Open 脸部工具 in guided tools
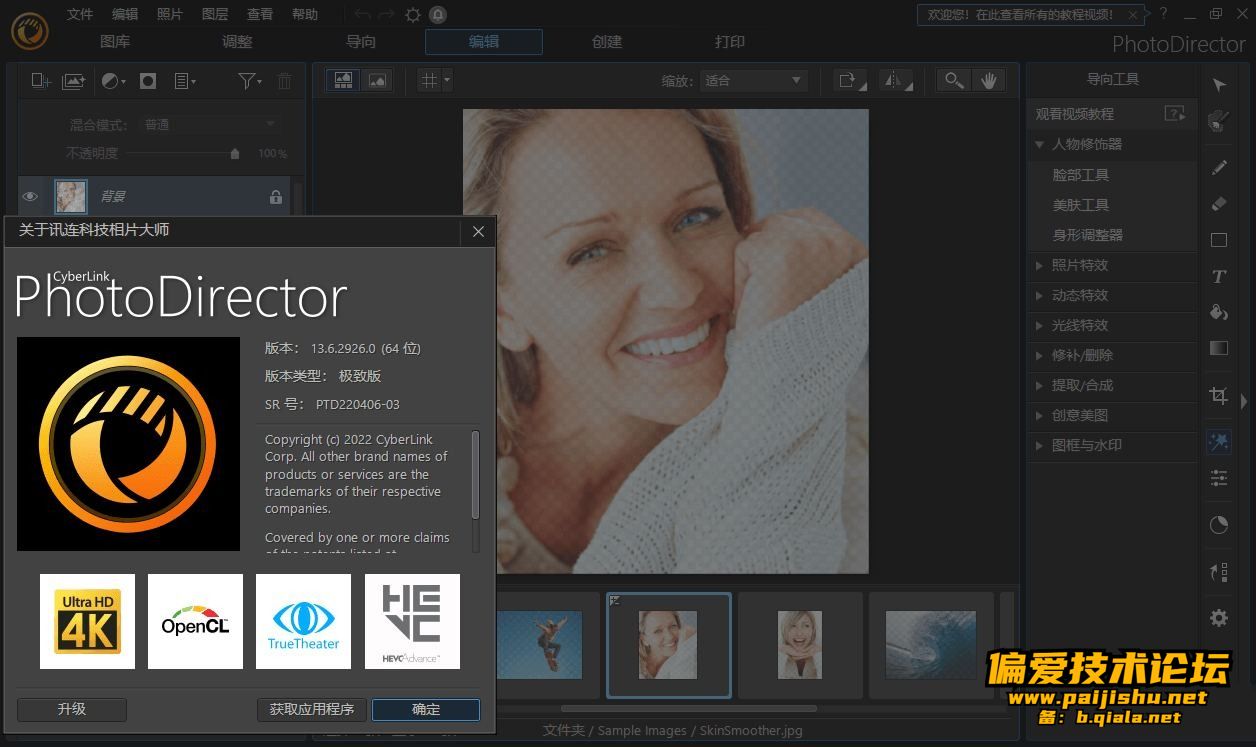Viewport: 1256px width, 747px height. 1082,175
